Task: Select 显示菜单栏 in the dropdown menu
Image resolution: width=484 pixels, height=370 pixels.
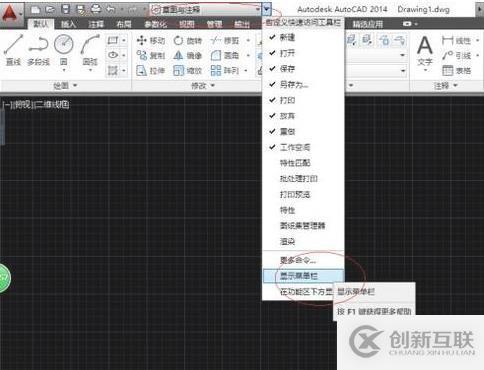Action: tap(303, 276)
